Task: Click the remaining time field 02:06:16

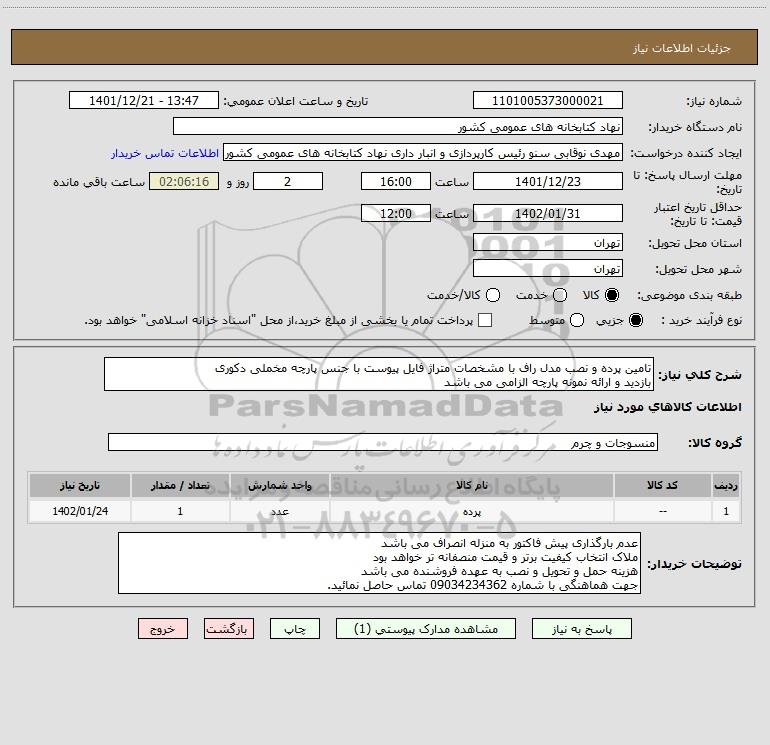Action: pos(184,181)
